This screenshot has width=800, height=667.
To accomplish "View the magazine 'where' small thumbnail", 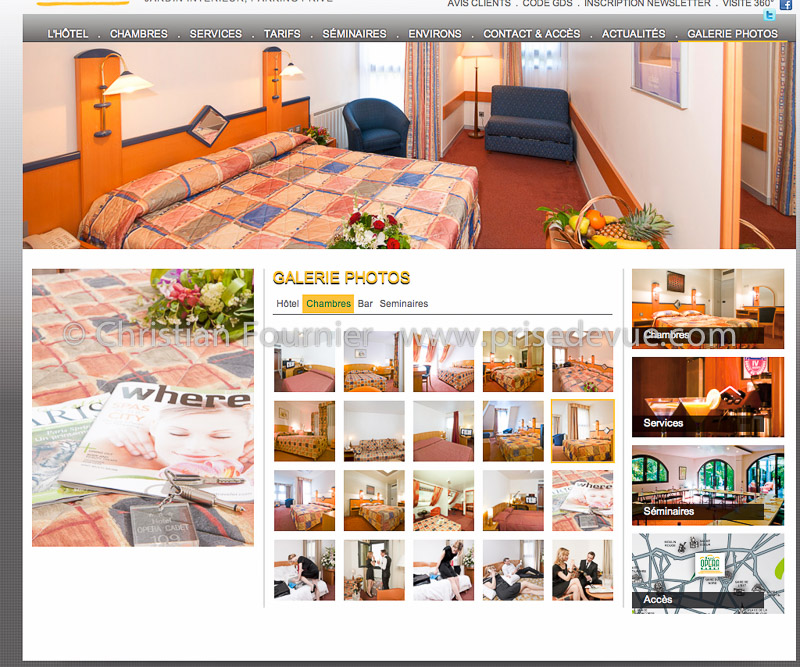I will pyautogui.click(x=583, y=501).
